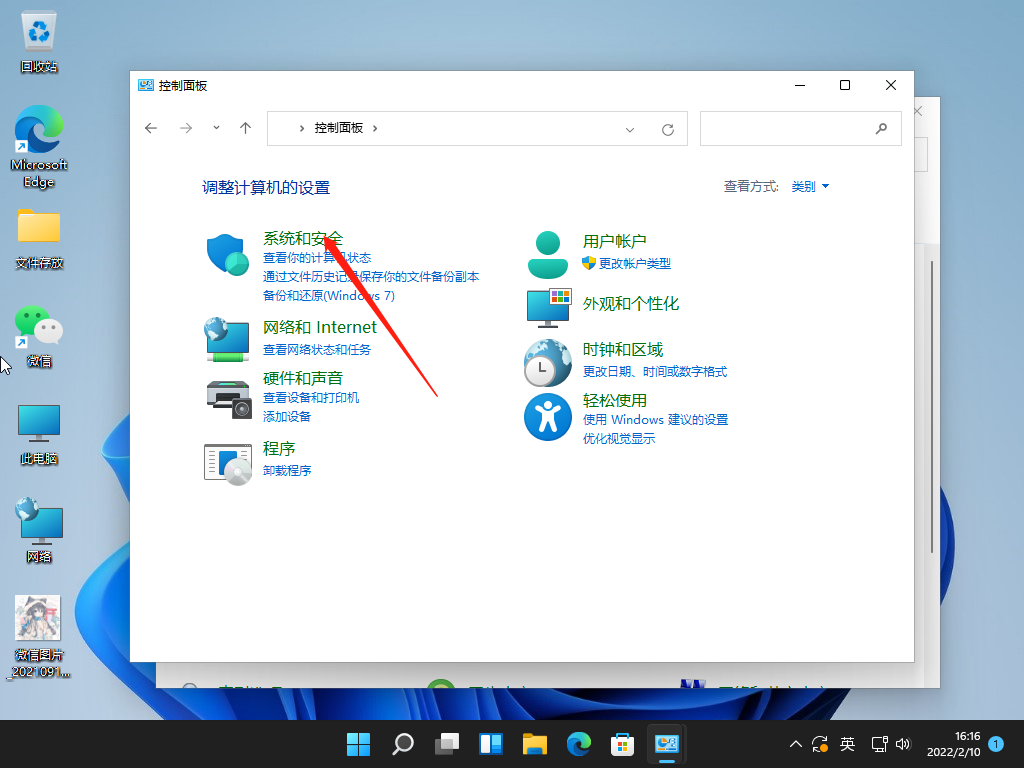Click the 添加设备 link
This screenshot has width=1024, height=768.
click(x=287, y=416)
